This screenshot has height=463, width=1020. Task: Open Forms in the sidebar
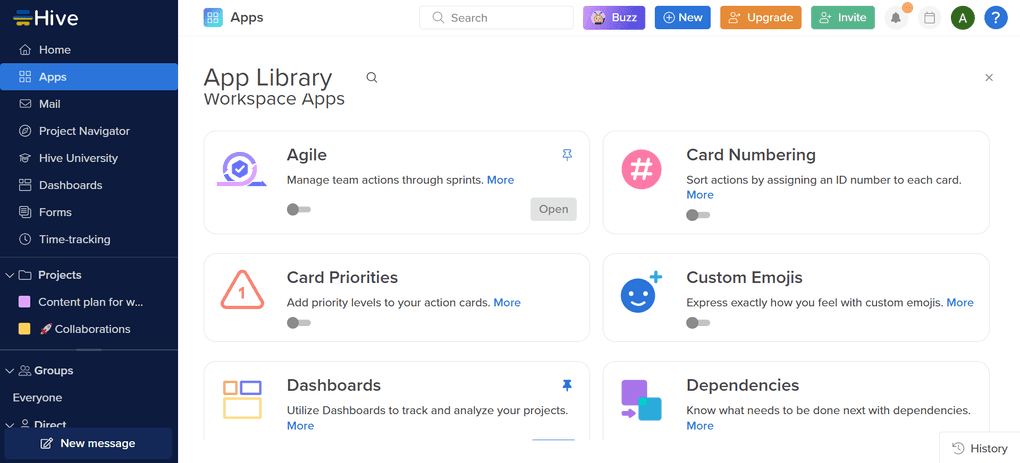(89, 212)
